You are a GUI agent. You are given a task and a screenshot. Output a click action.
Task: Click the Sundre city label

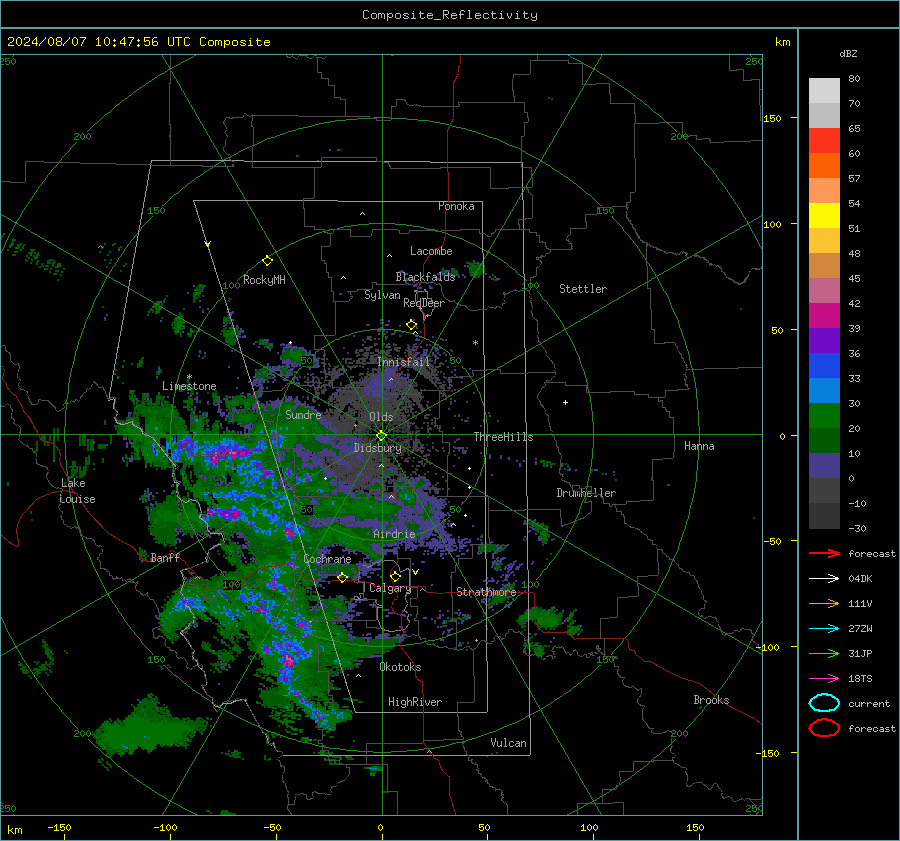(x=303, y=414)
